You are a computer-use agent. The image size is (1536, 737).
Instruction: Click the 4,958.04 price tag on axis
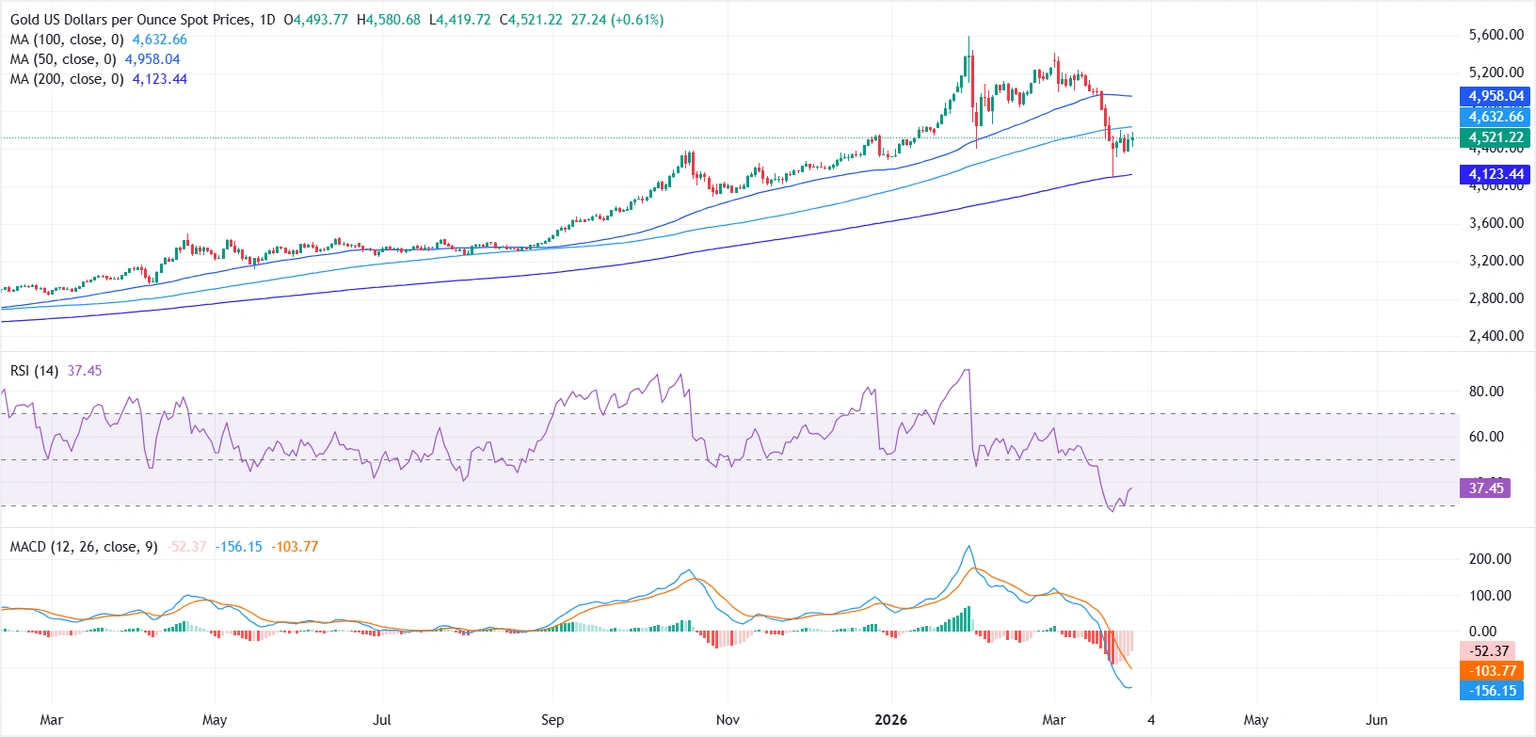pyautogui.click(x=1496, y=97)
